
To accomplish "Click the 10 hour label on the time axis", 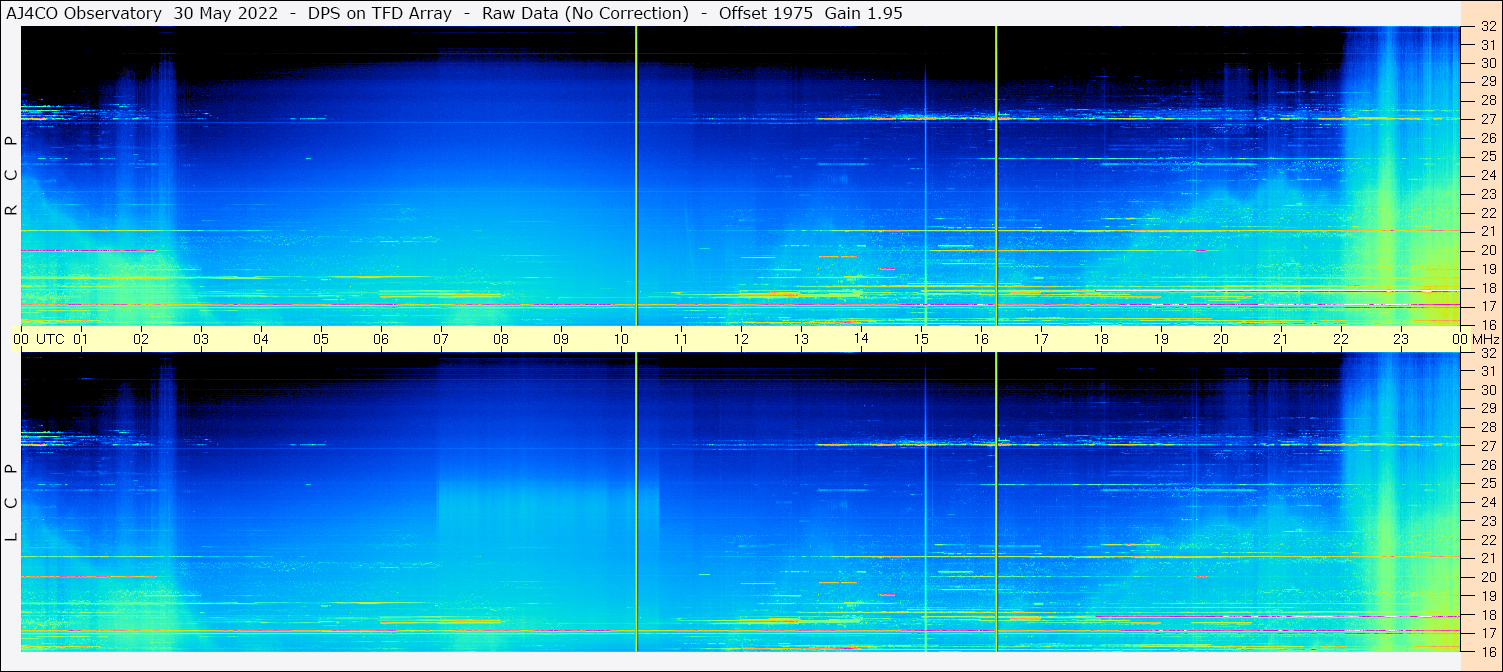I will [x=621, y=339].
